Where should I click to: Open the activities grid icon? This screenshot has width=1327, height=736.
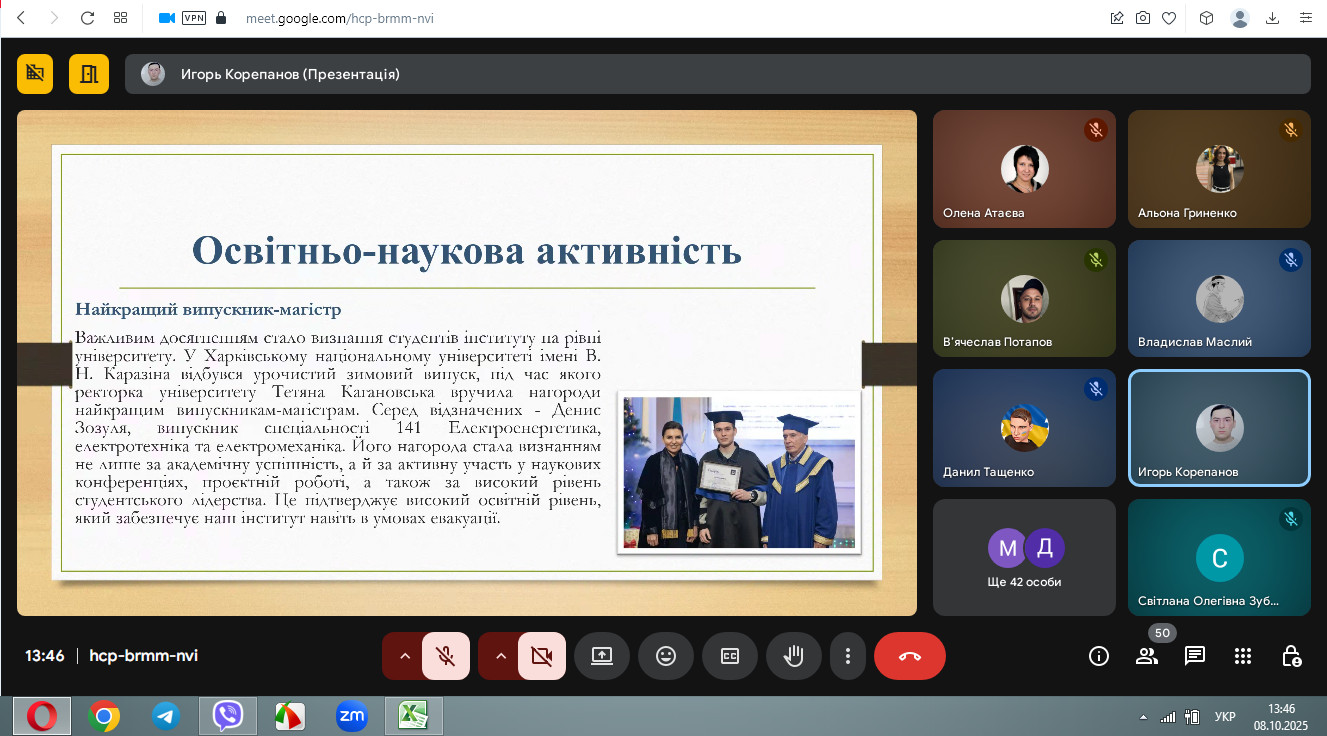1243,656
